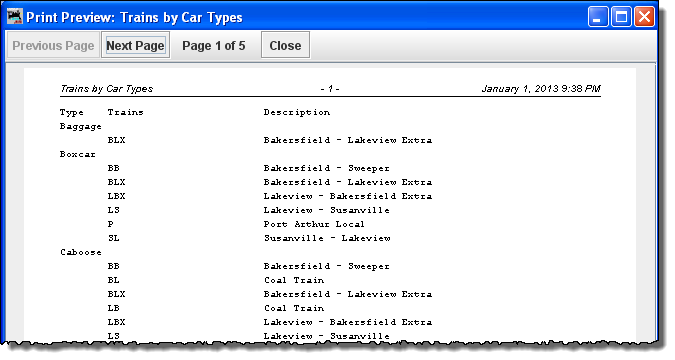
Task: Click the Next Page button
Action: (135, 45)
